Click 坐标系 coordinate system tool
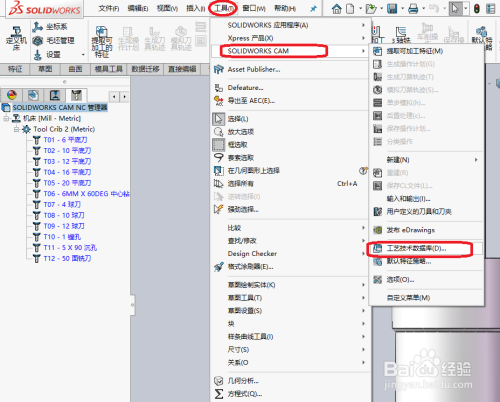This screenshot has height=402, width=500. tap(50, 27)
